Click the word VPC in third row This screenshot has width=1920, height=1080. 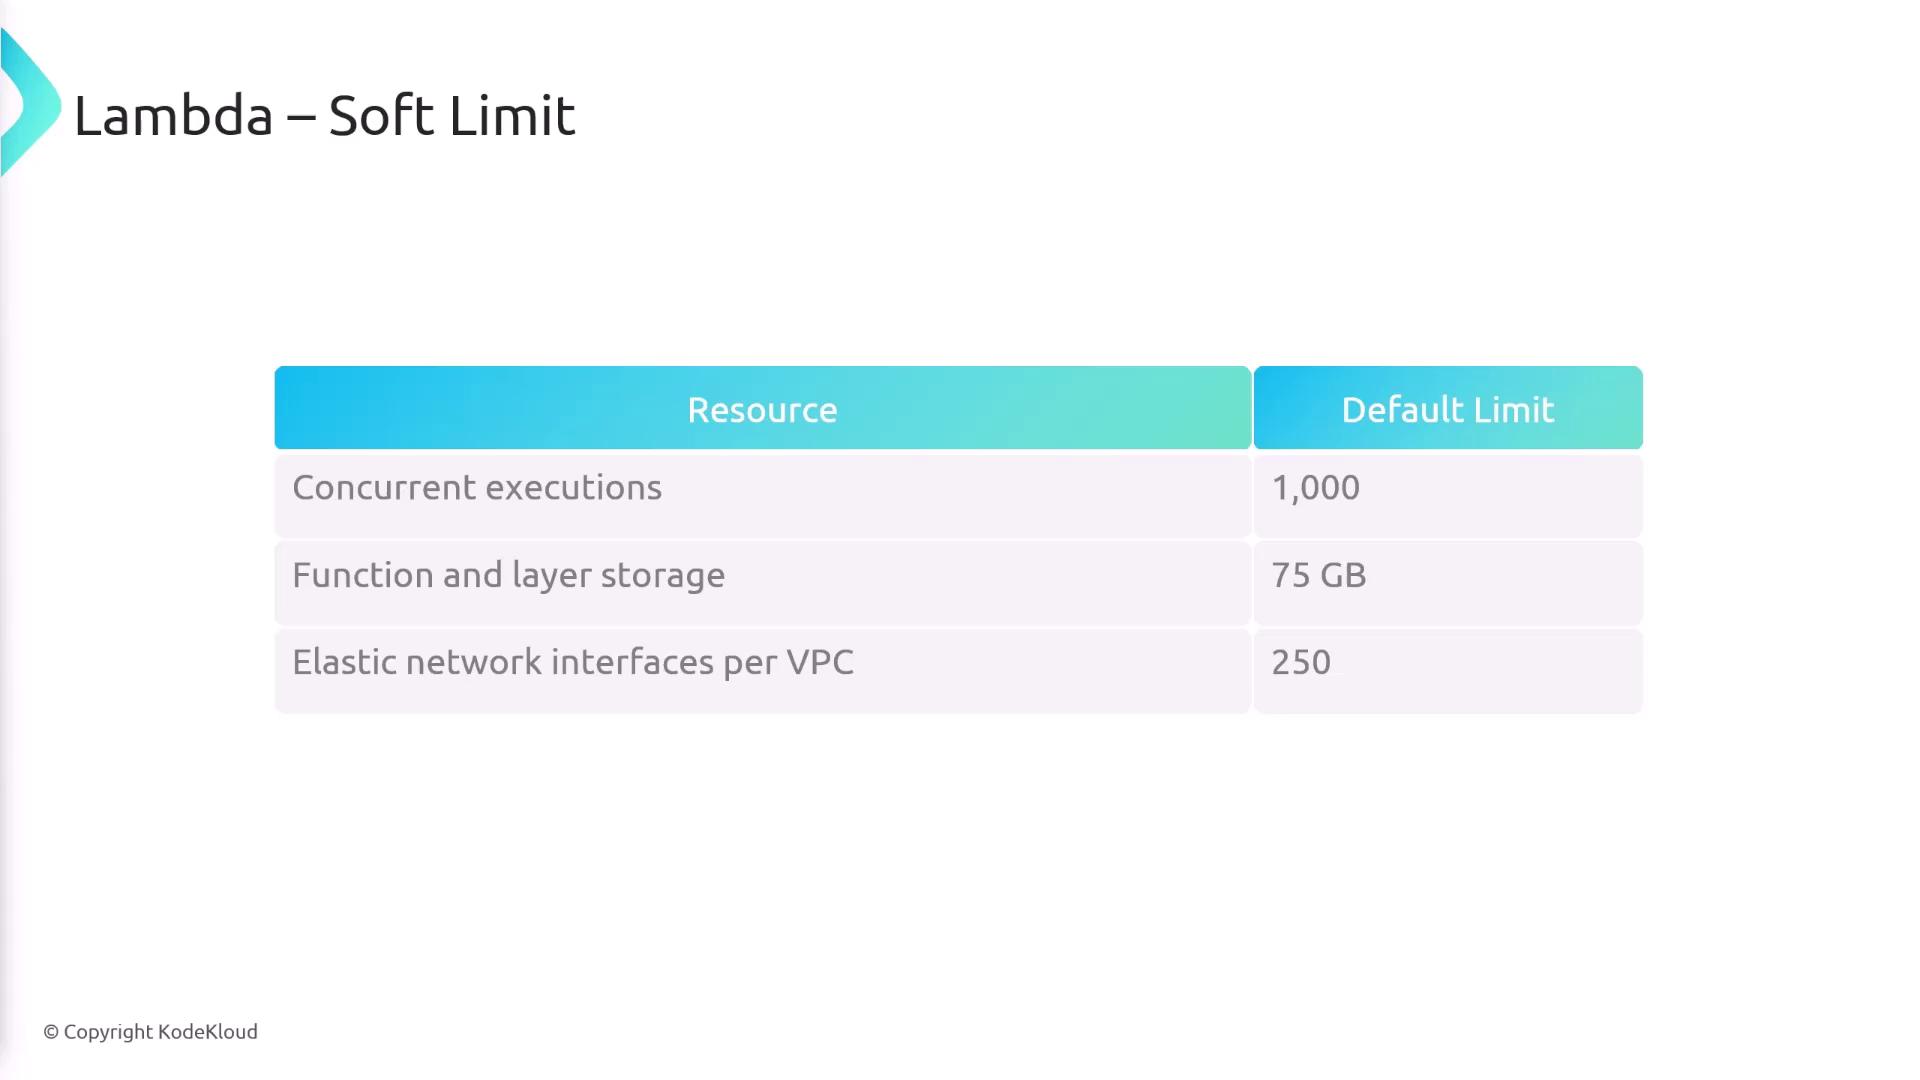point(820,662)
